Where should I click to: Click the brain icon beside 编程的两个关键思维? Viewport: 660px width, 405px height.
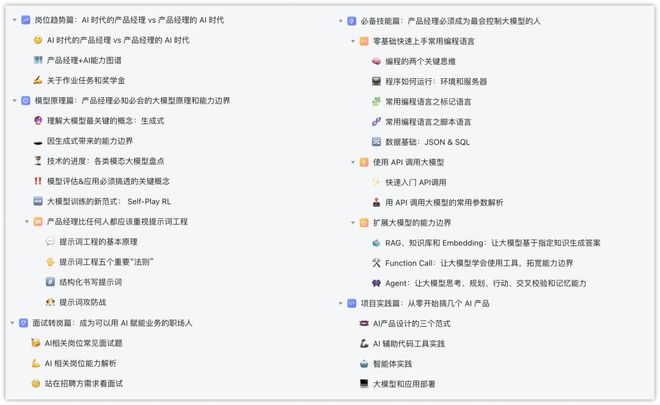click(x=376, y=61)
